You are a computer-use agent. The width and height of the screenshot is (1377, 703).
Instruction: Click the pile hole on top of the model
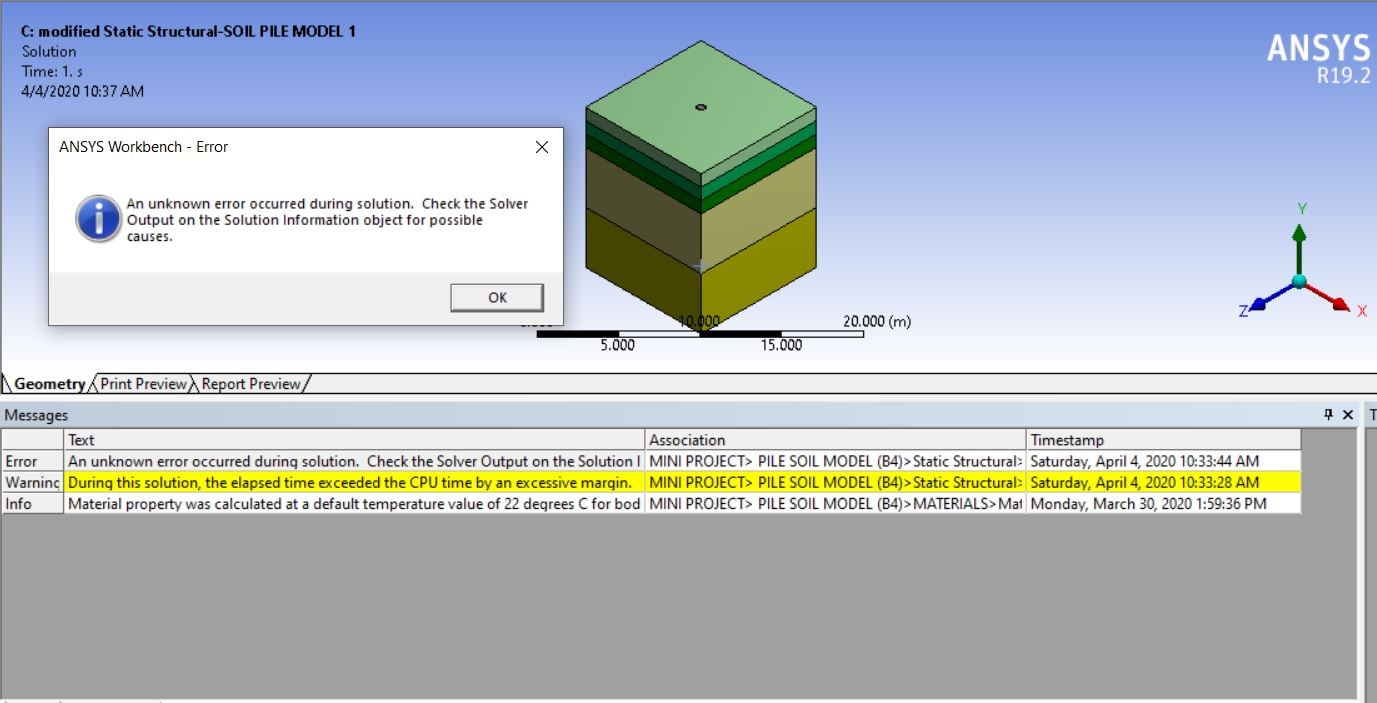(701, 107)
